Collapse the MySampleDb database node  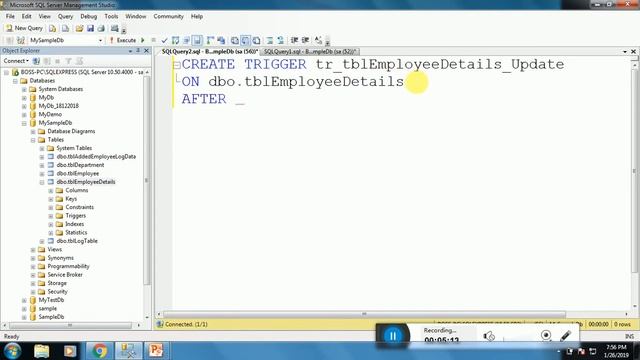click(x=24, y=123)
